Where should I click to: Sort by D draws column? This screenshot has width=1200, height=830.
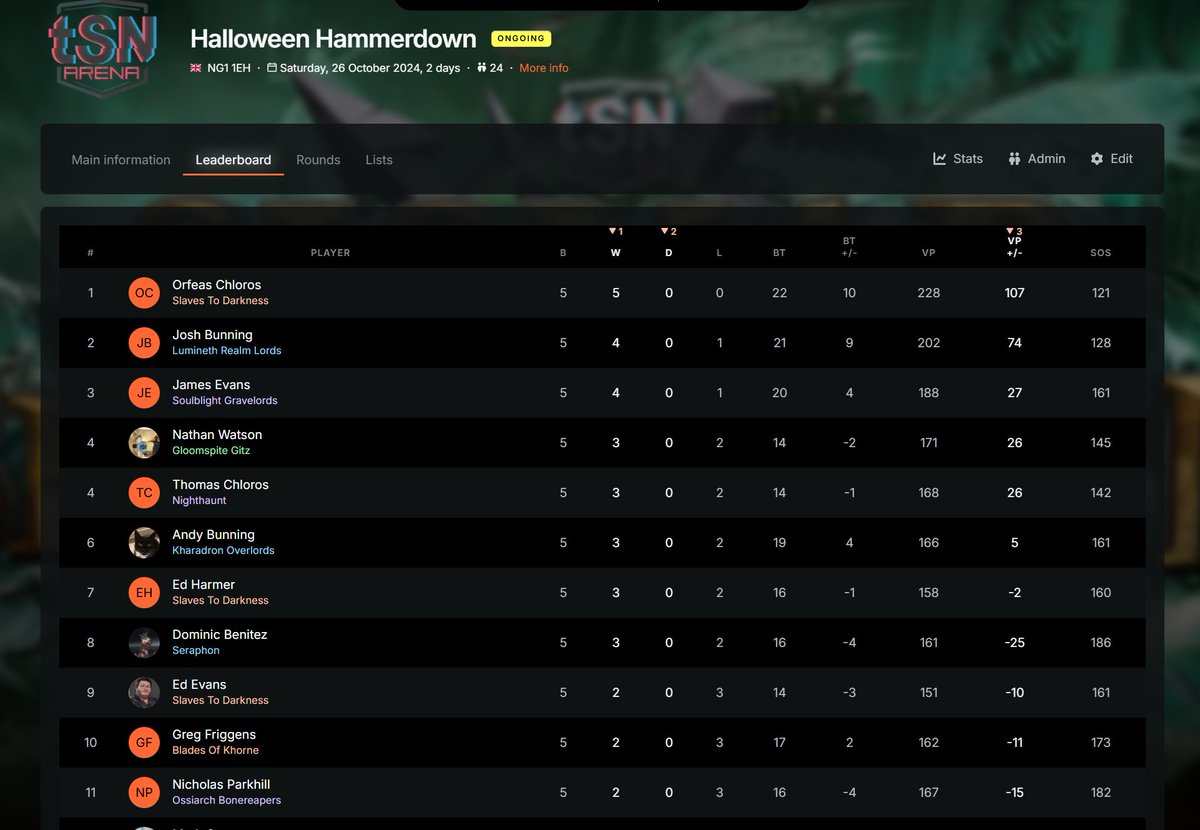point(669,253)
